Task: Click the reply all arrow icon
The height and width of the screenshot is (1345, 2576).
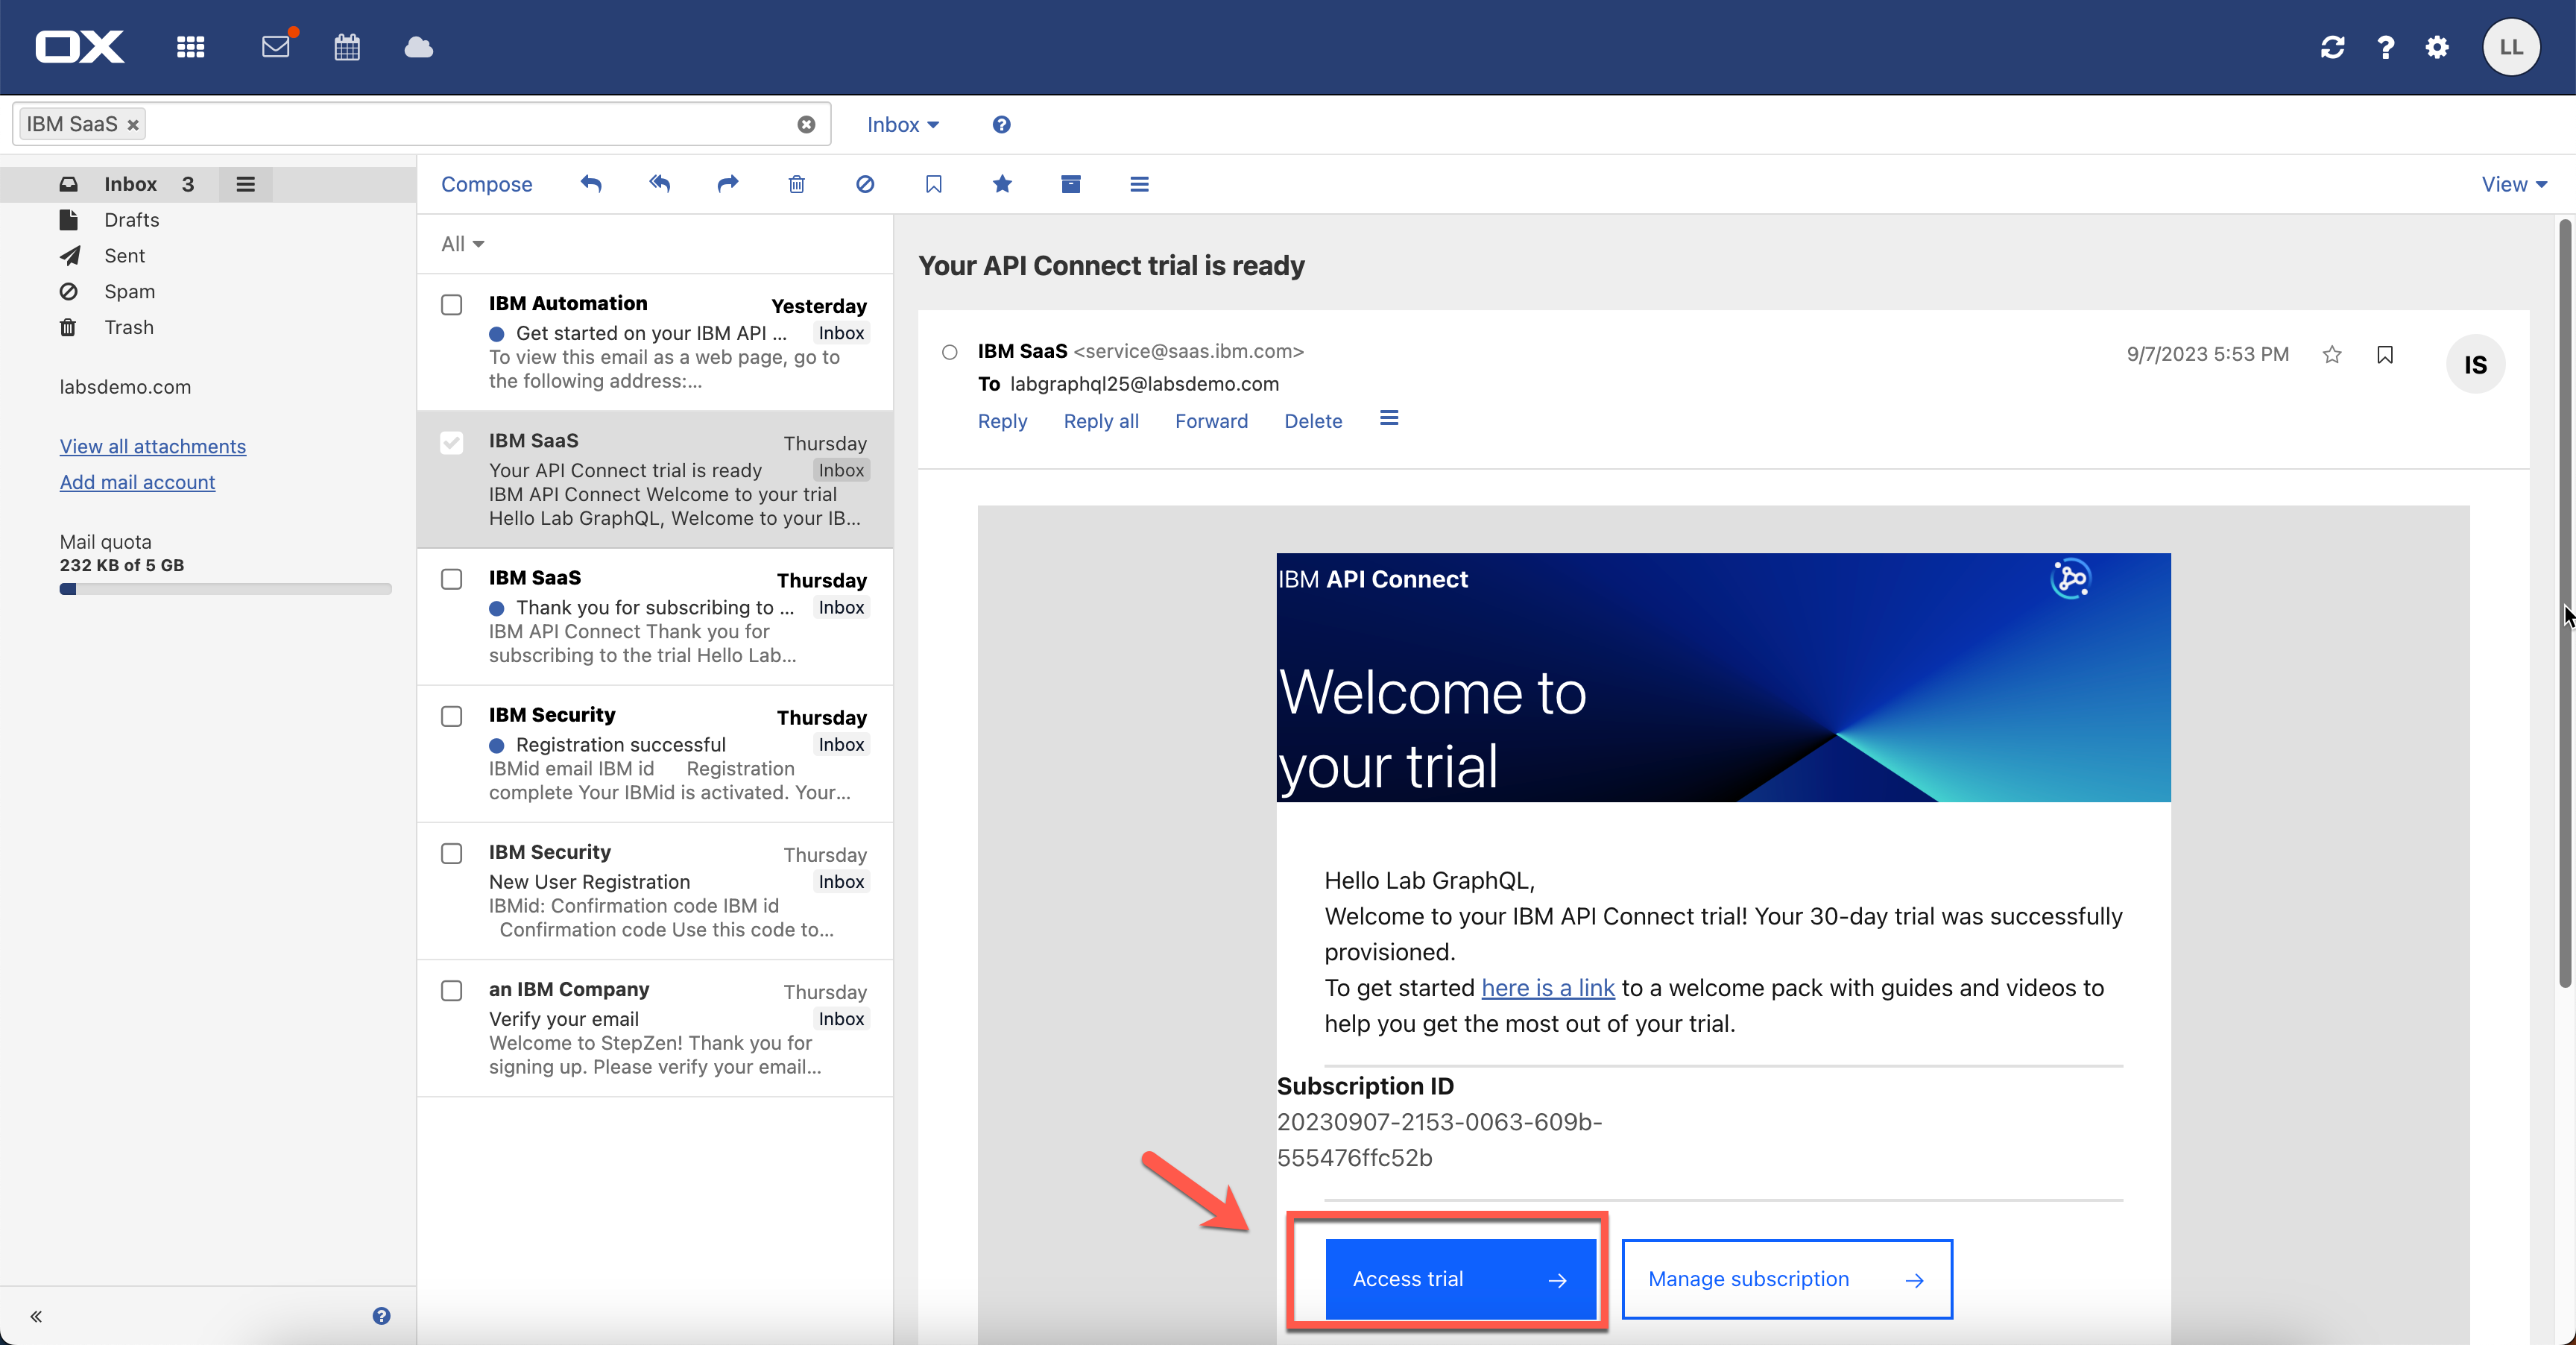Action: pyautogui.click(x=659, y=184)
